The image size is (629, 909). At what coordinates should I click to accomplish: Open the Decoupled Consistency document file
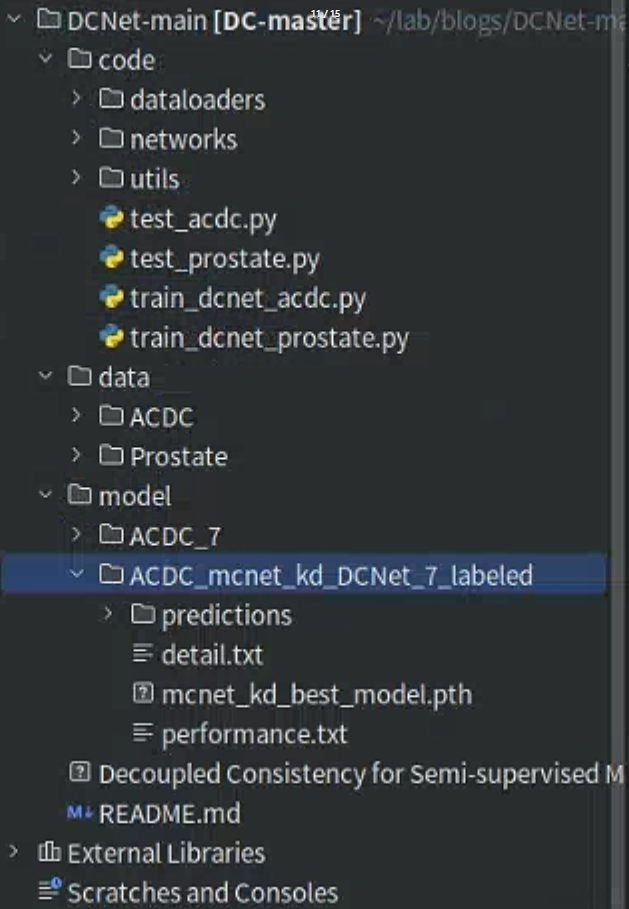pyautogui.click(x=360, y=774)
